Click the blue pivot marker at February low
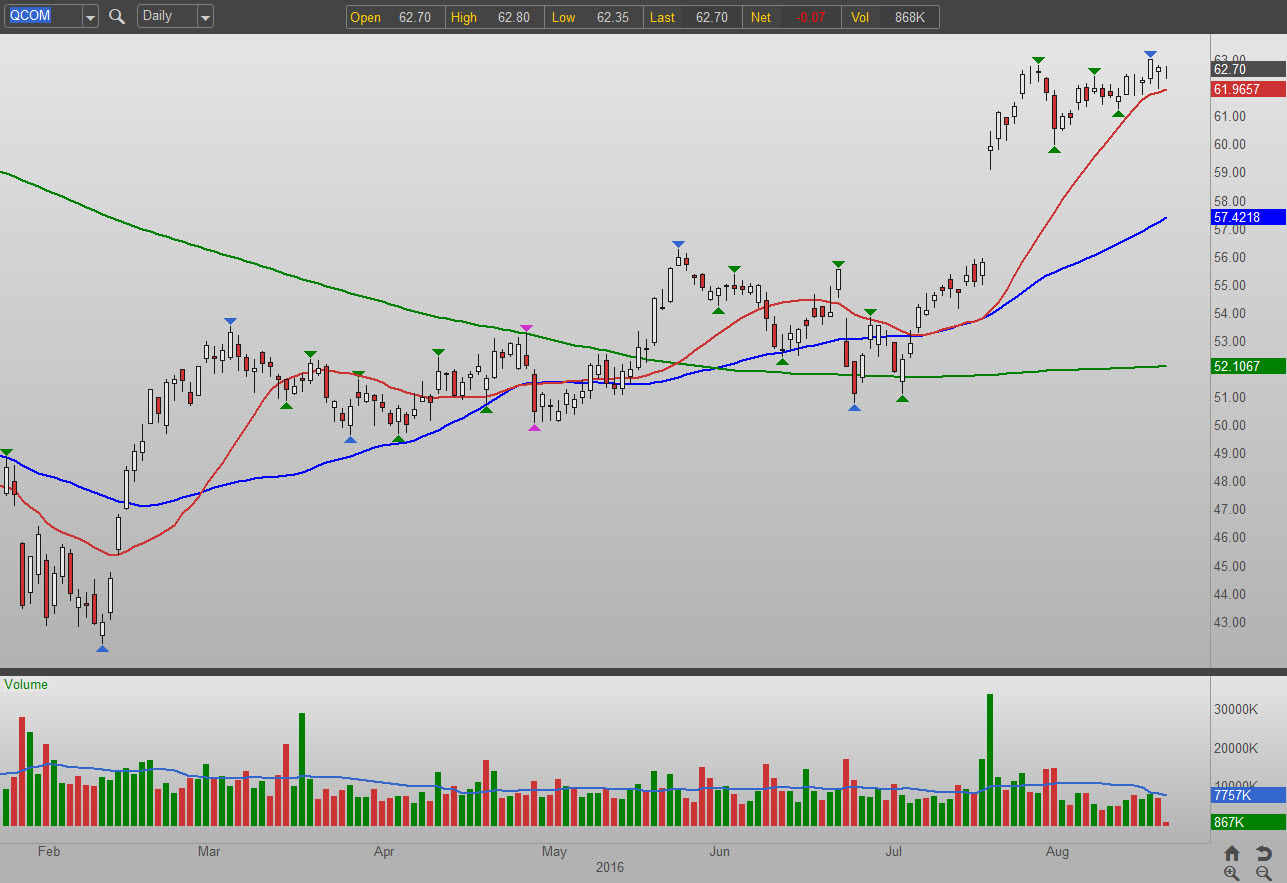1287x883 pixels. tap(102, 649)
